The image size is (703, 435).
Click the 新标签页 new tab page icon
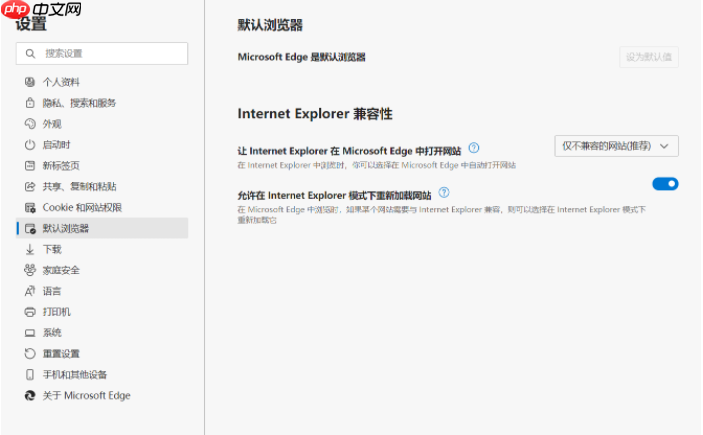[x=30, y=165]
